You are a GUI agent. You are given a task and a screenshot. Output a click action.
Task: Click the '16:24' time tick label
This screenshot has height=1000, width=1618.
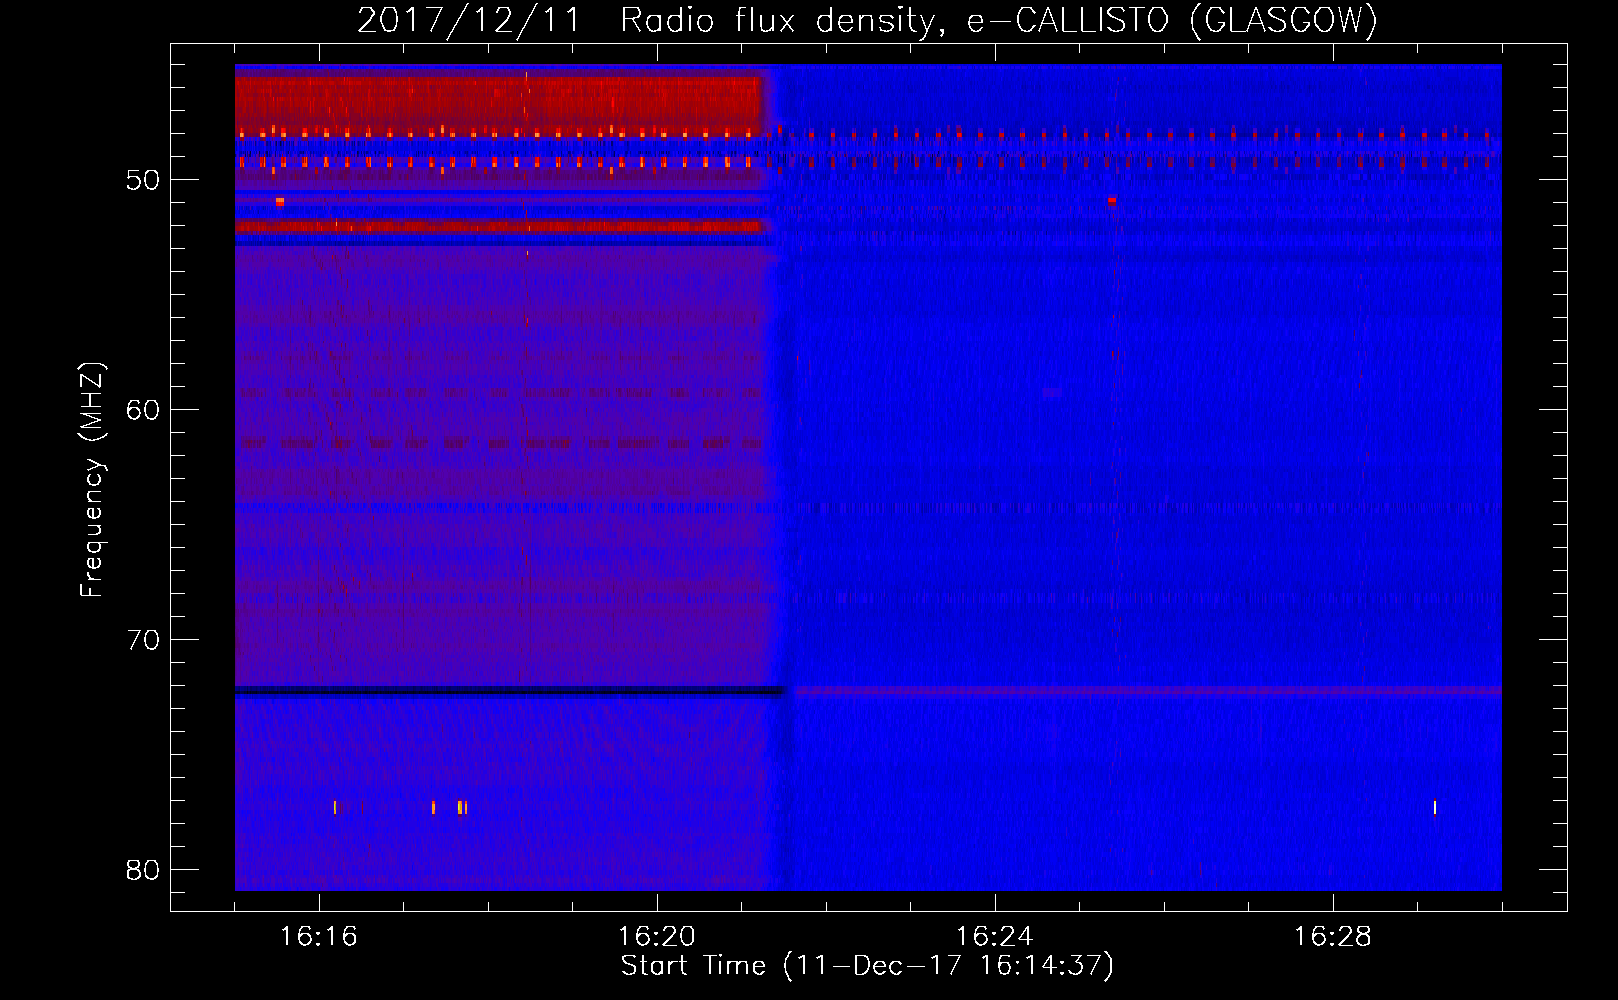click(x=995, y=937)
